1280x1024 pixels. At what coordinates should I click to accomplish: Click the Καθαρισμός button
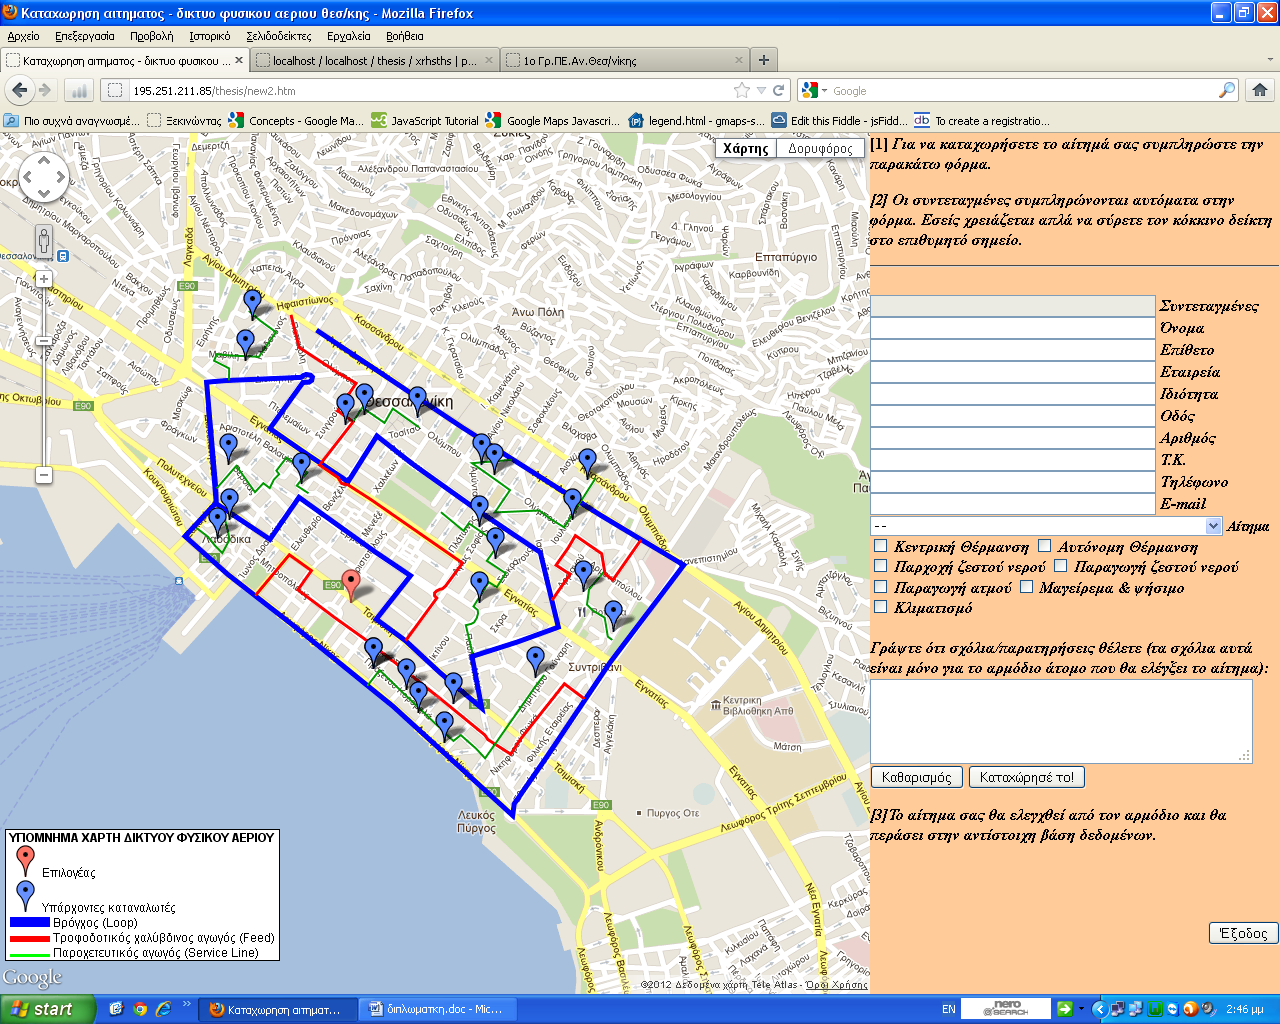coord(917,777)
